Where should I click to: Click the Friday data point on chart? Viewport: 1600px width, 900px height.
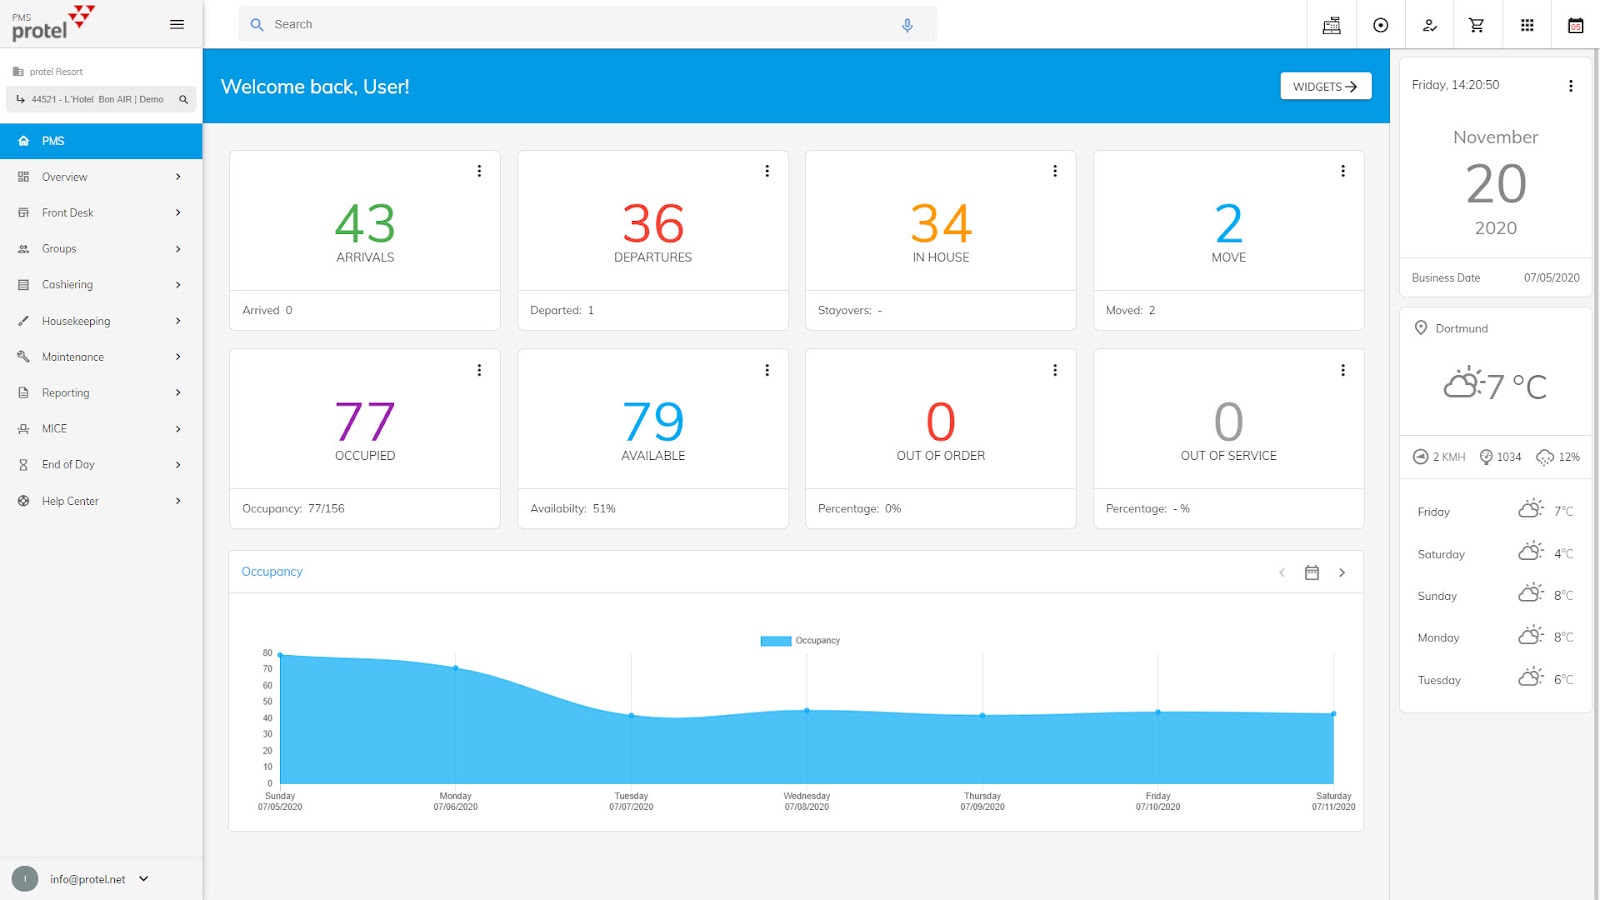1158,712
